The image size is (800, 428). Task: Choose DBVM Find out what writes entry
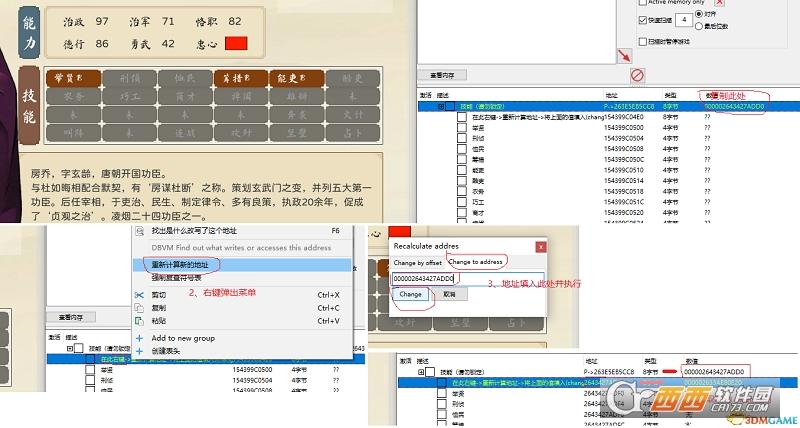pos(243,247)
